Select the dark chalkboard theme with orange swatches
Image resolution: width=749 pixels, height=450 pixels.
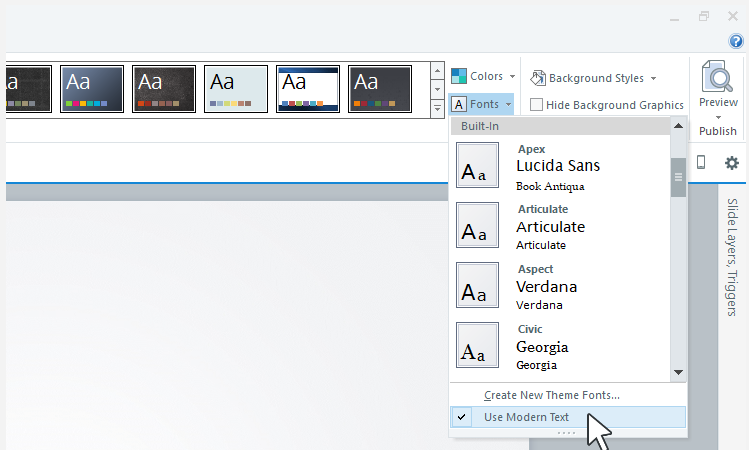click(164, 89)
